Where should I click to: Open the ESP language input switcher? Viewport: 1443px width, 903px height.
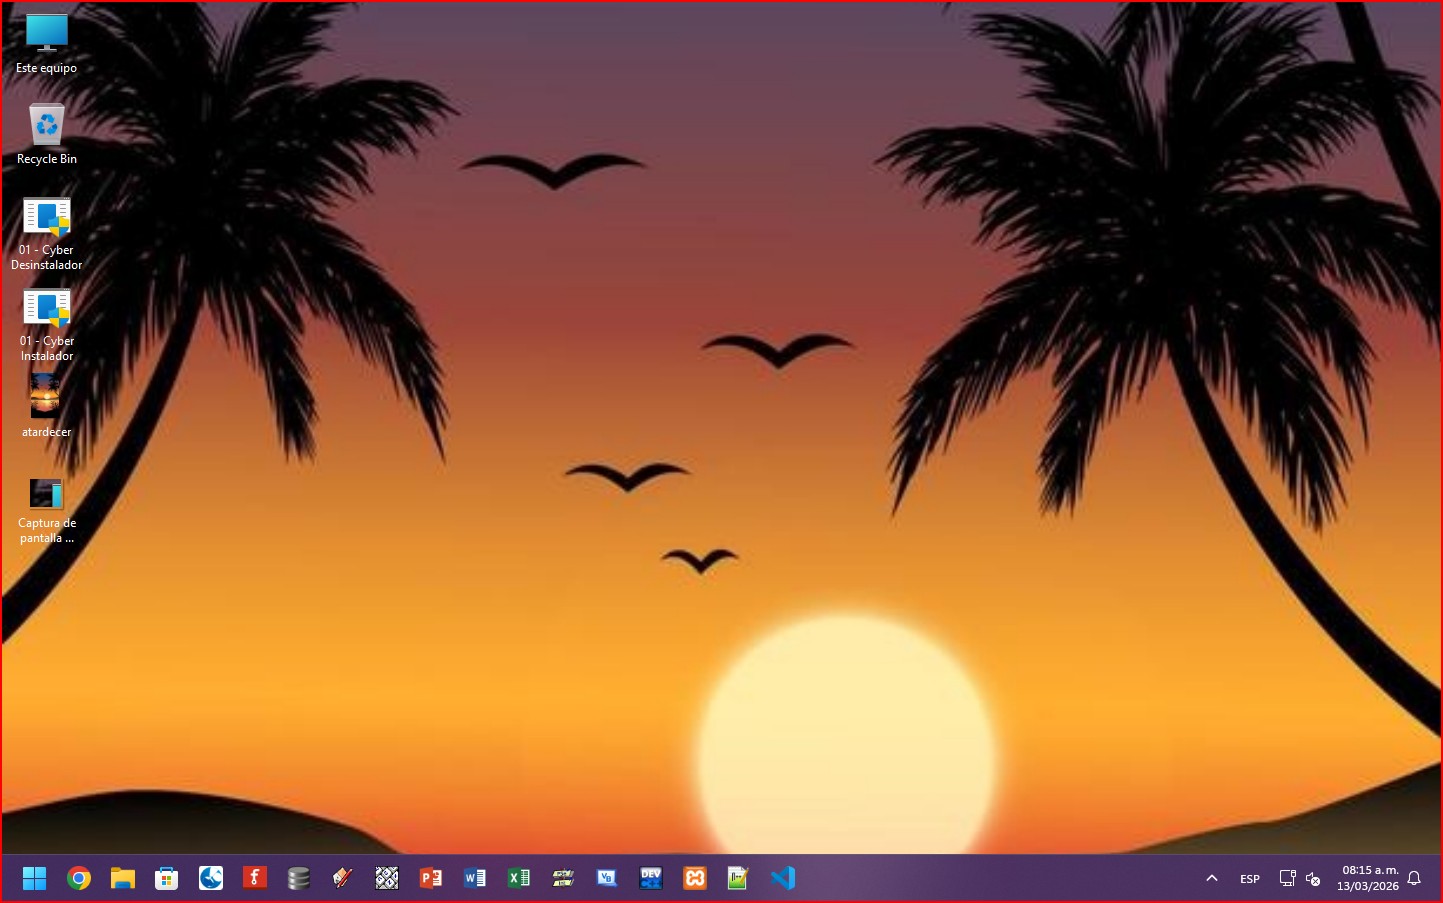[x=1250, y=879]
